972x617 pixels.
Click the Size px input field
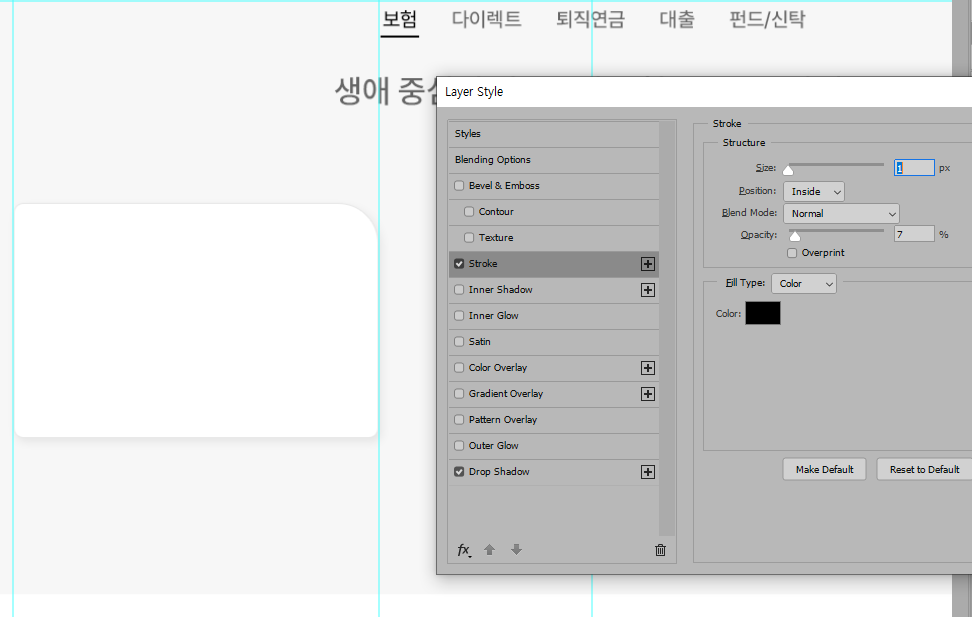click(914, 167)
